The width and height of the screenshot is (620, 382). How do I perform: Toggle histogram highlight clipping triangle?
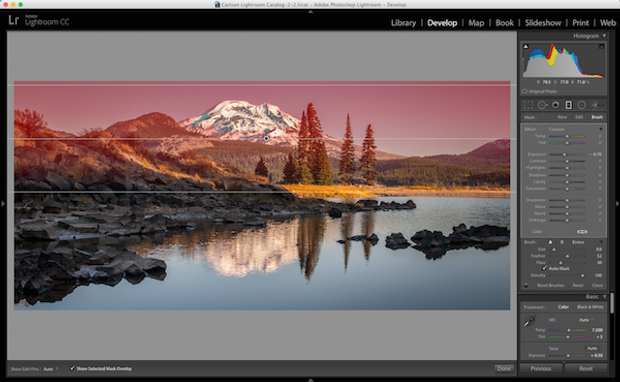pos(601,47)
